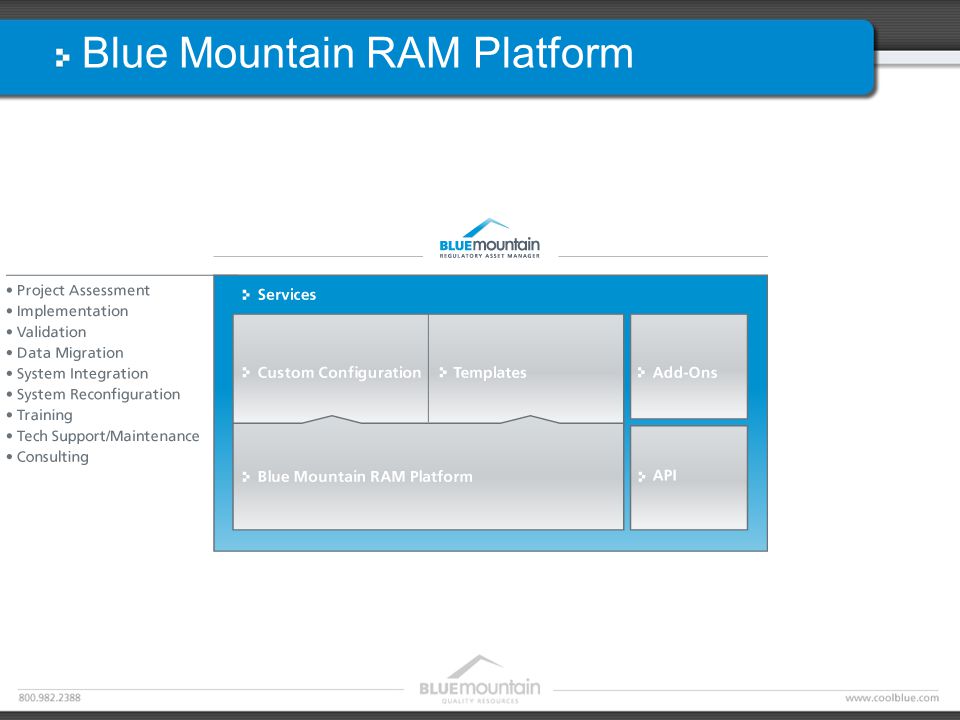The width and height of the screenshot is (960, 720).
Task: Click the Implementation bullet item
Action: coord(67,311)
